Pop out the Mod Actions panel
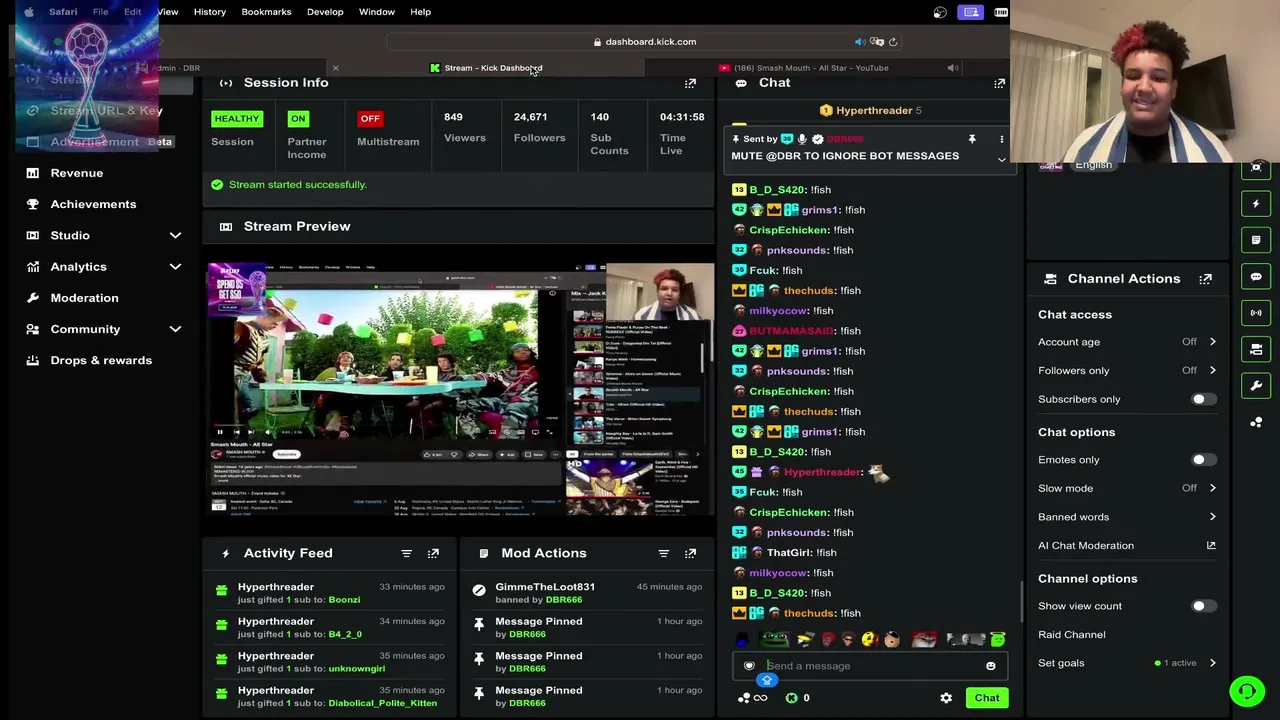The height and width of the screenshot is (720, 1280). tap(690, 553)
